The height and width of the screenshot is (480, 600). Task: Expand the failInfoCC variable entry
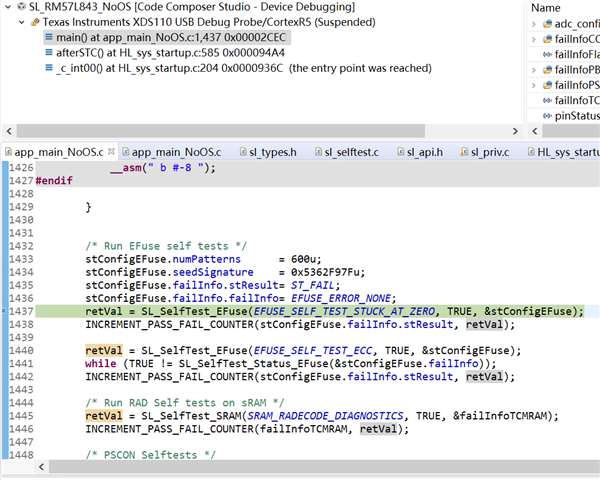534,39
